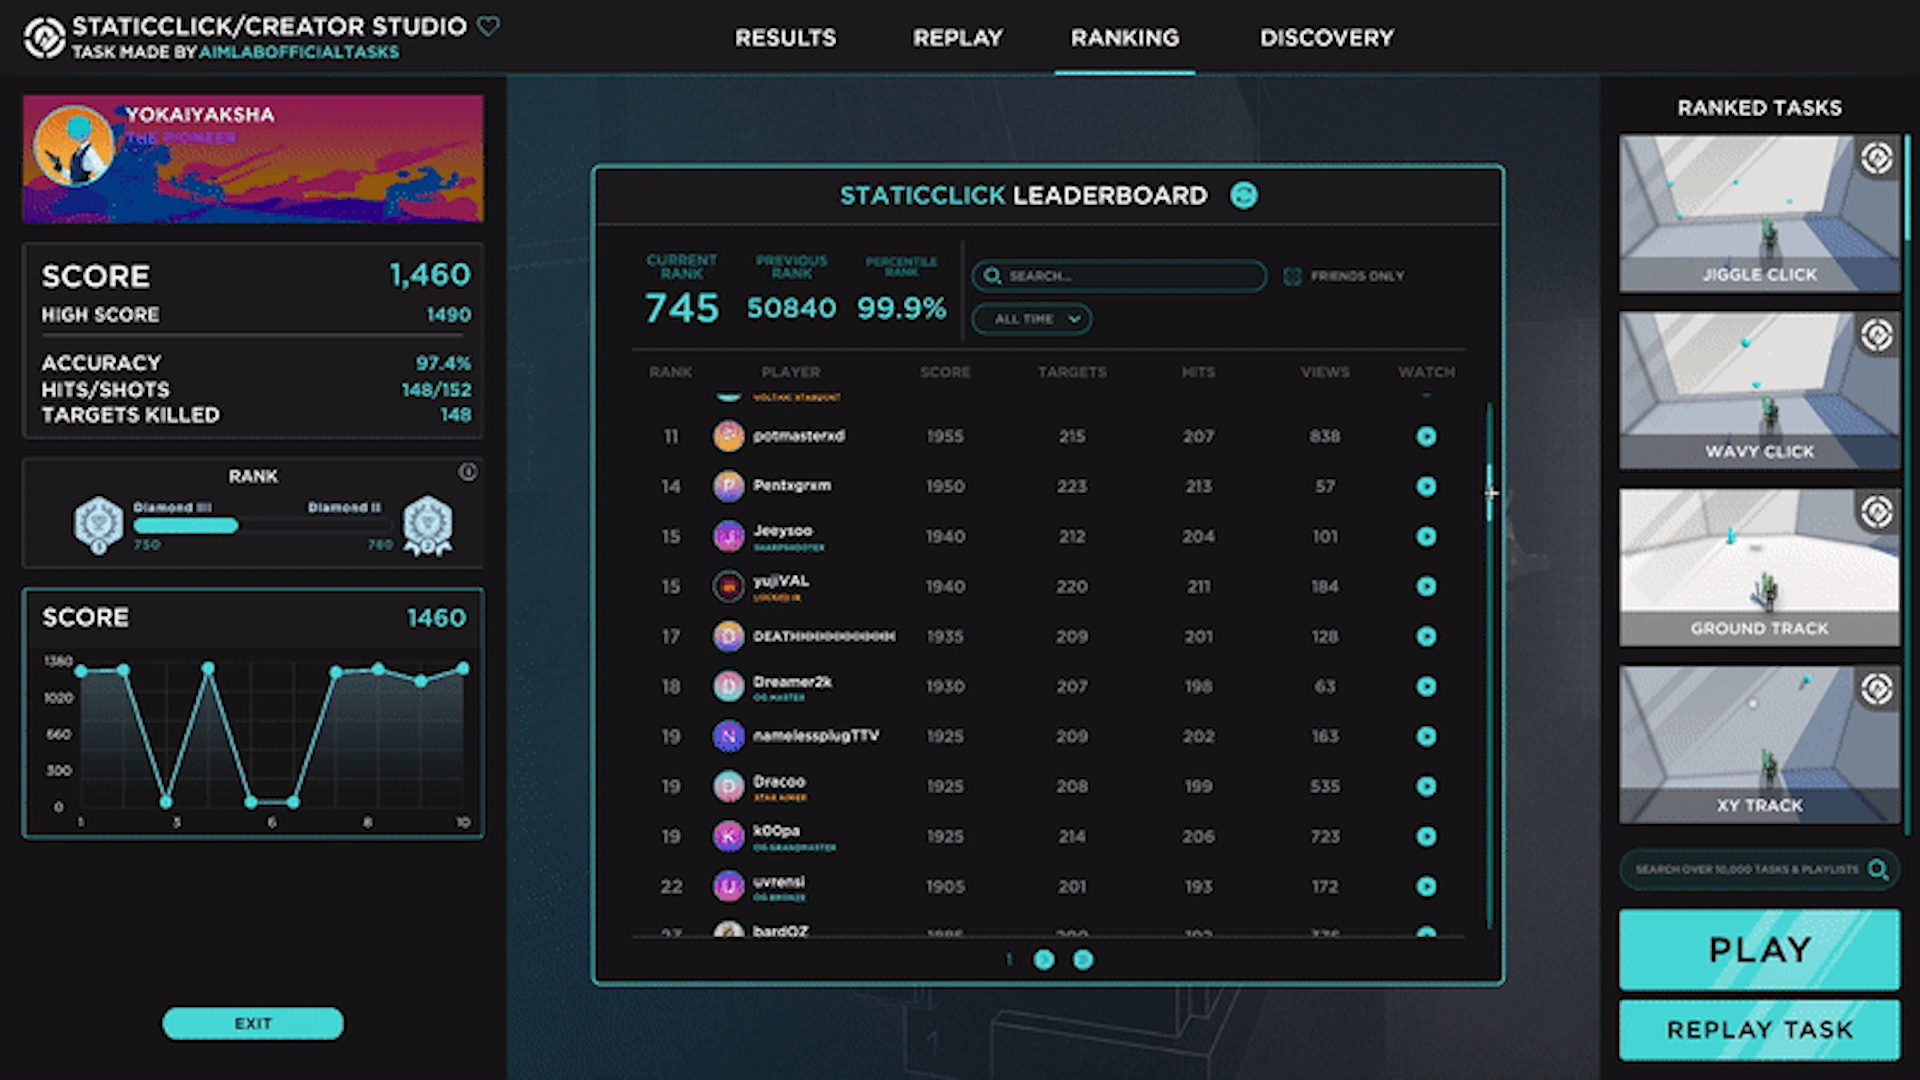Image resolution: width=1920 pixels, height=1080 pixels.
Task: Click the previous rank value 50840
Action: click(791, 308)
